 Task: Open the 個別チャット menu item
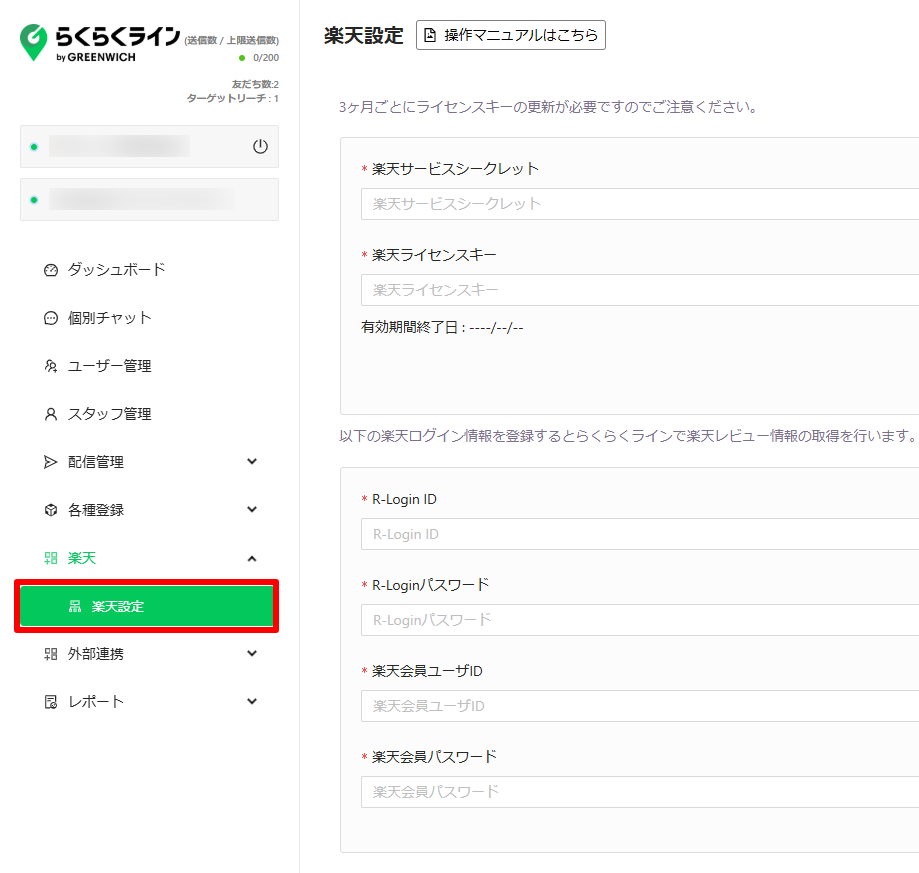(x=147, y=318)
